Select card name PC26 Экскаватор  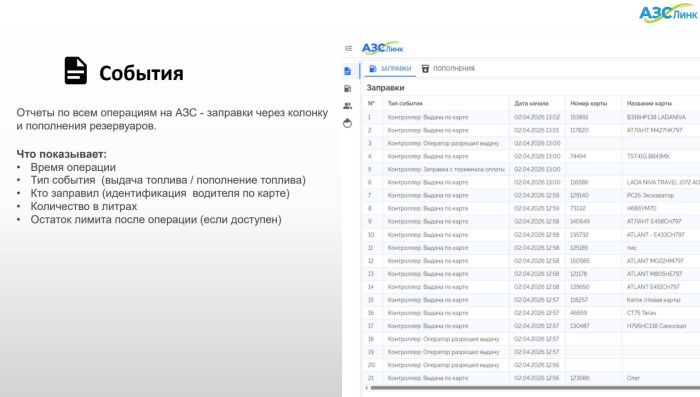coord(650,196)
